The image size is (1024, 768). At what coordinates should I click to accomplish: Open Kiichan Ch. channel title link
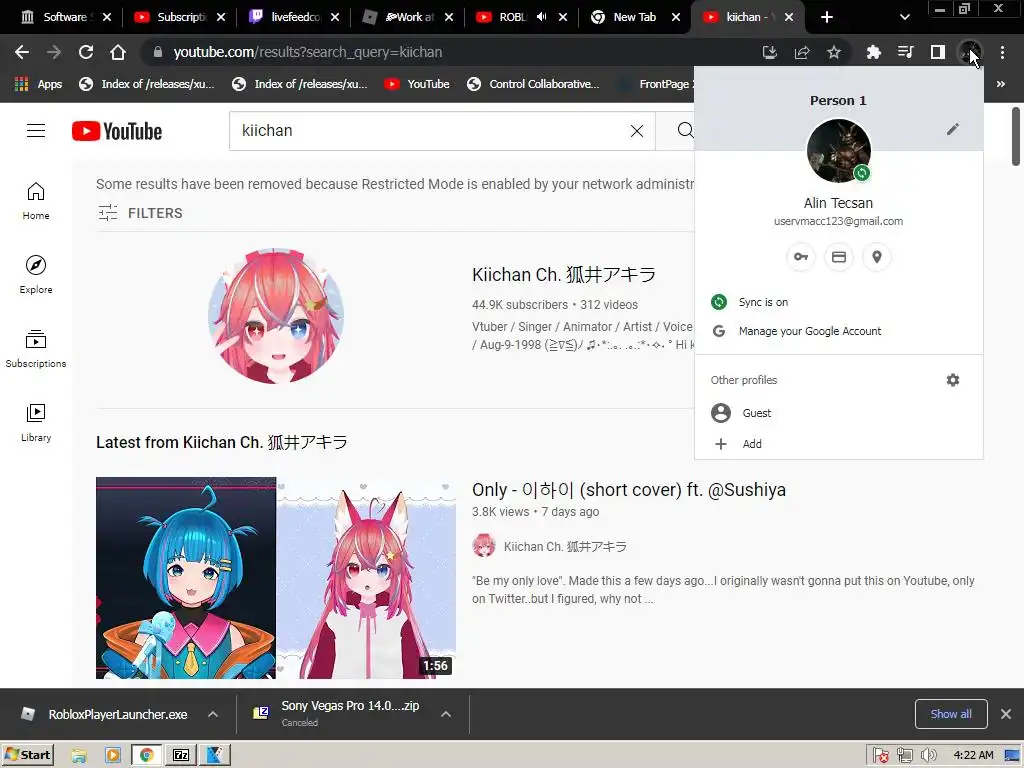pyautogui.click(x=564, y=274)
